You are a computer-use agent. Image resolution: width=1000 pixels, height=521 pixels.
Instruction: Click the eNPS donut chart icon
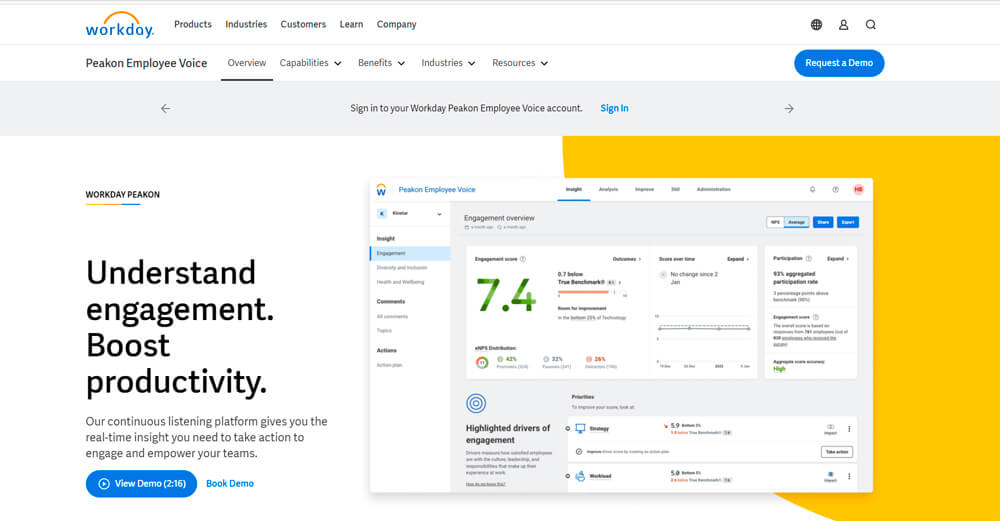pyautogui.click(x=482, y=362)
